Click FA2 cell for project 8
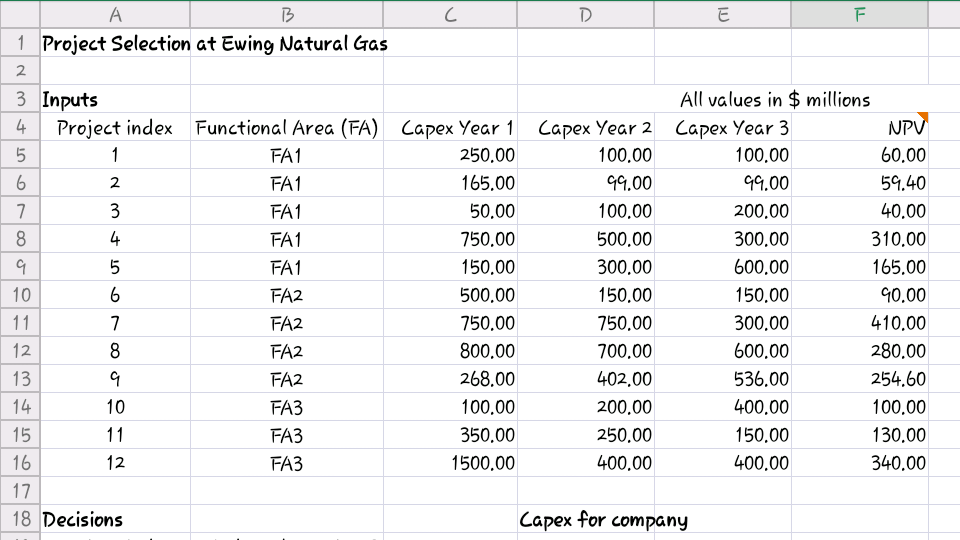 click(287, 351)
